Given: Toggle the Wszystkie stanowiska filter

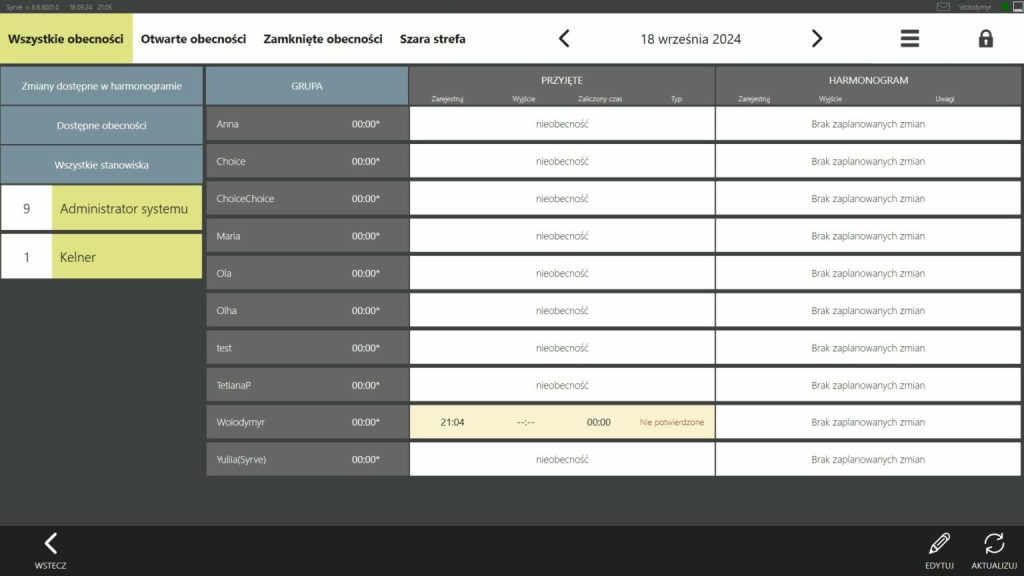Looking at the screenshot, I should coord(101,165).
